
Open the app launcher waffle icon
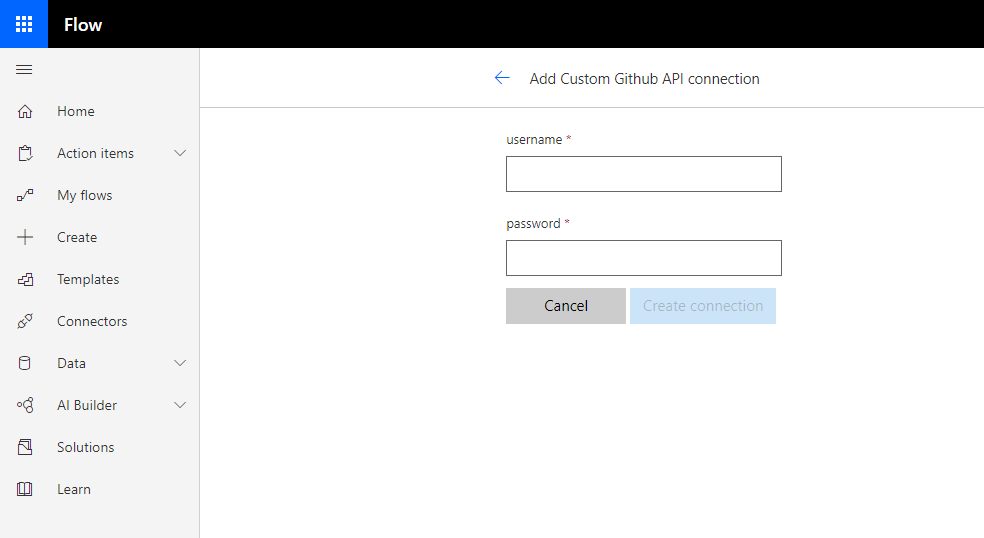click(x=24, y=24)
